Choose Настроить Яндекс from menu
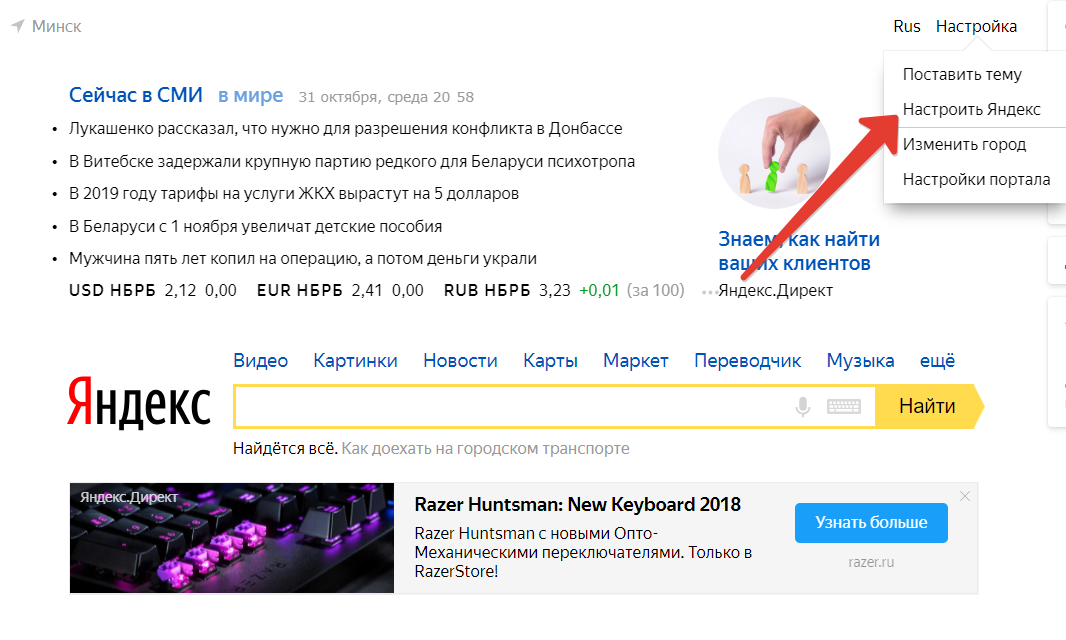 (972, 110)
